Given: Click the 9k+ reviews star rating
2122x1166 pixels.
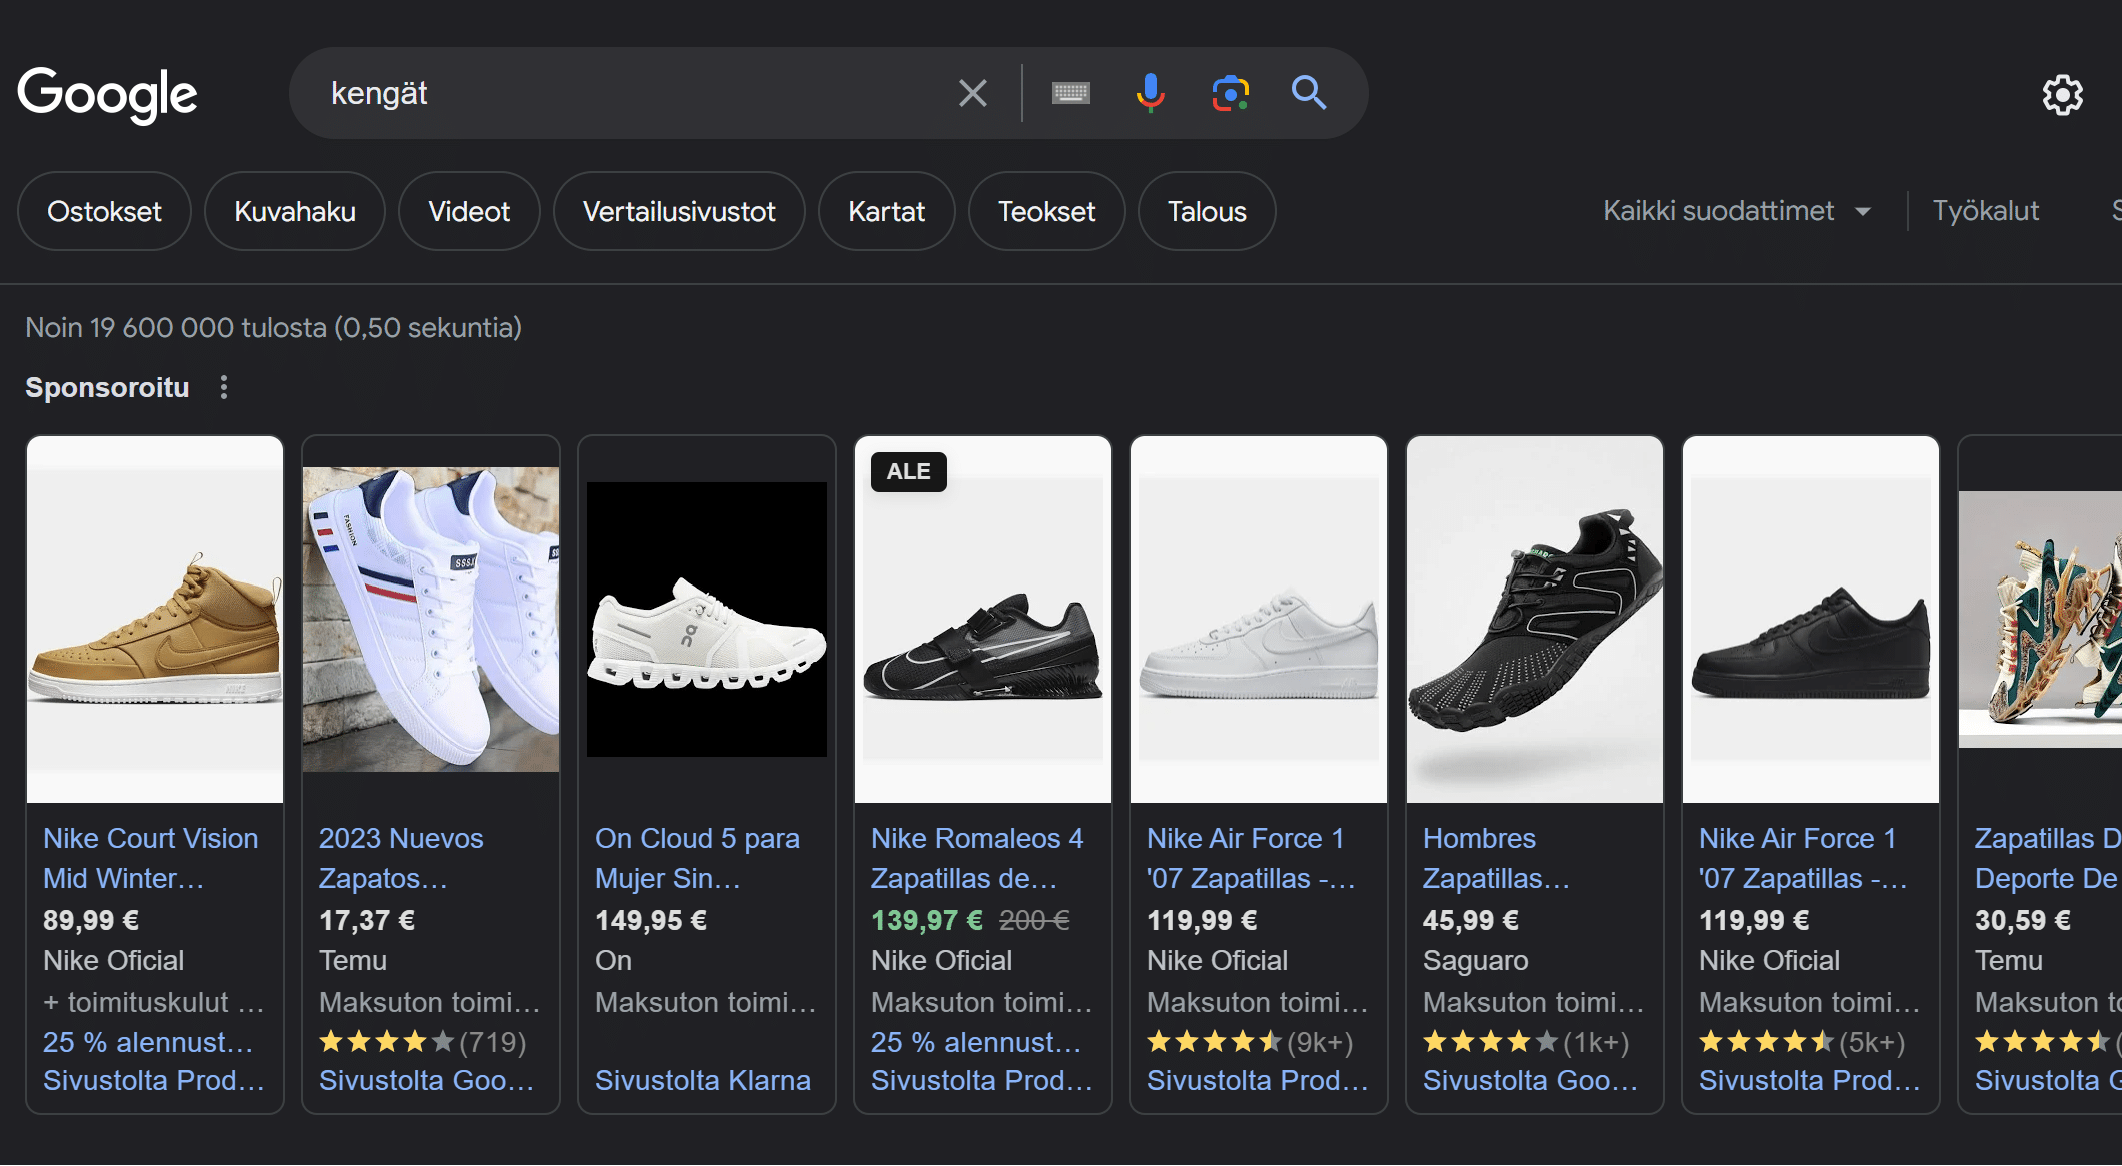Looking at the screenshot, I should (x=1250, y=1042).
